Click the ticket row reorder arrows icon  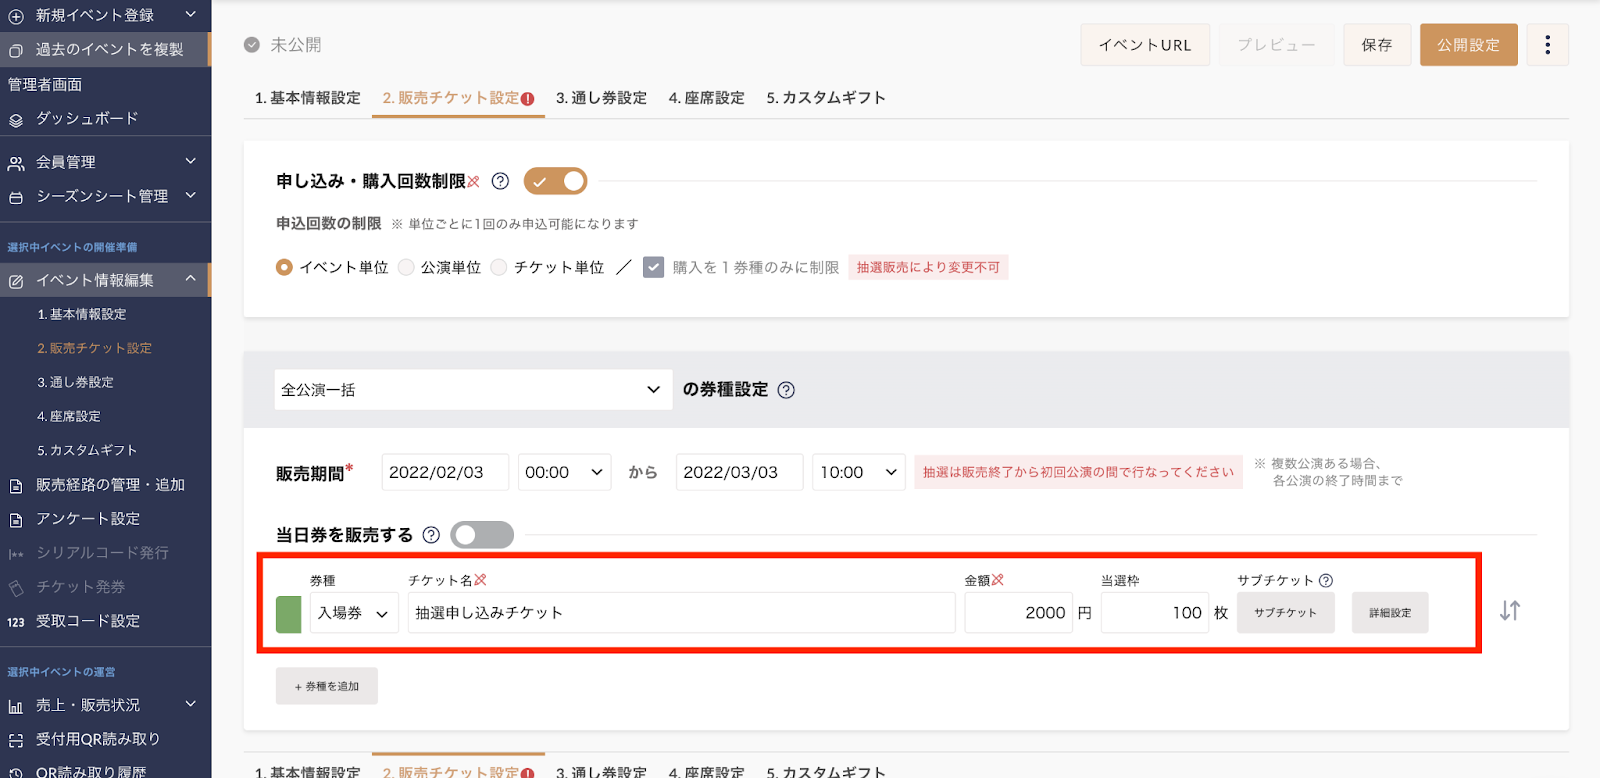(1509, 611)
